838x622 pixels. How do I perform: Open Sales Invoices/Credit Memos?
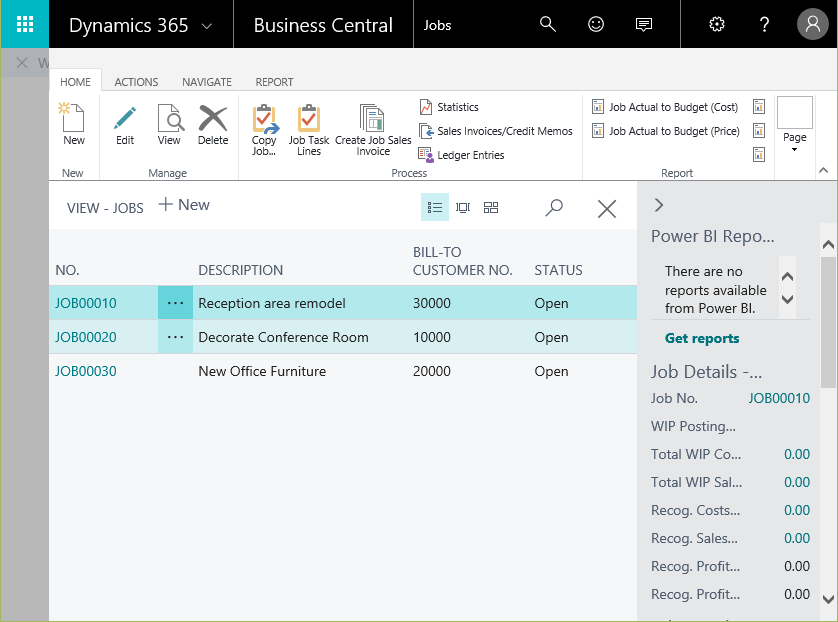[x=495, y=131]
